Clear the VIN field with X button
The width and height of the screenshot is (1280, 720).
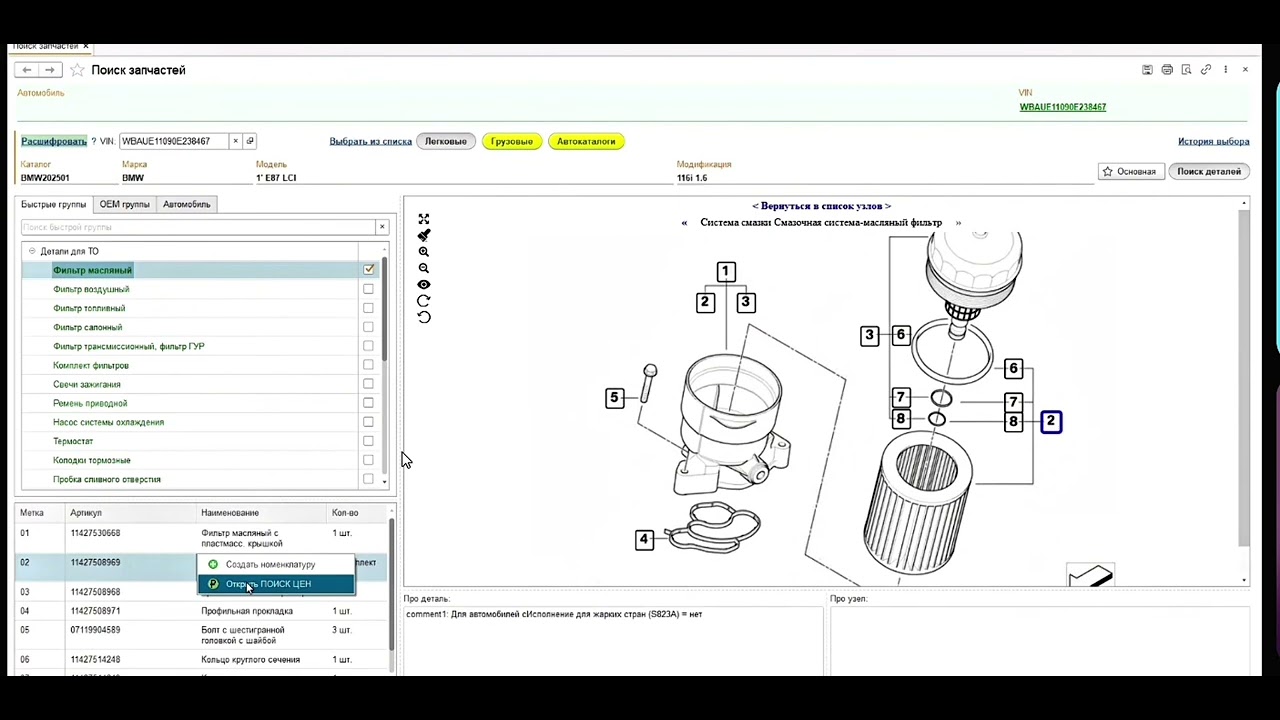236,141
